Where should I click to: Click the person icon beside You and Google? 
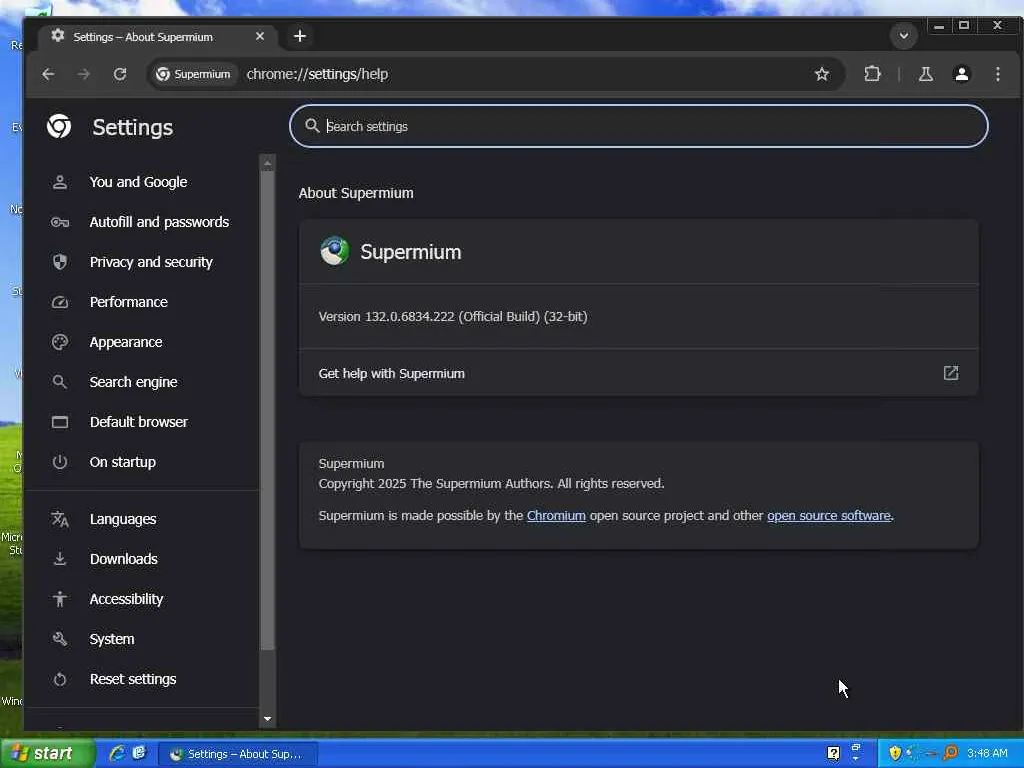tap(59, 182)
